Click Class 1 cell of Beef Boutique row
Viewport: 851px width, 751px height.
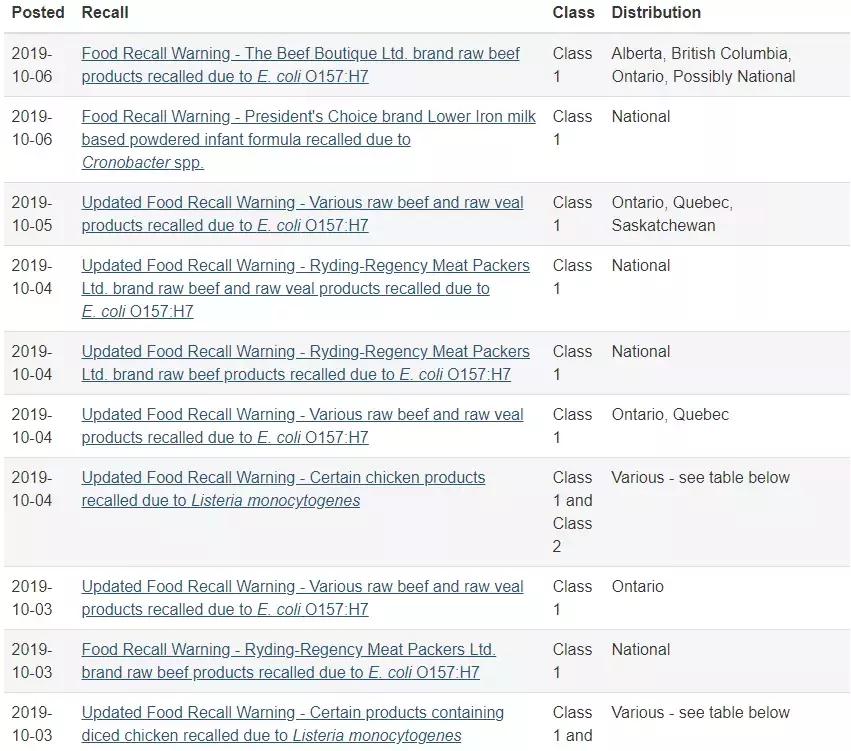[x=572, y=65]
